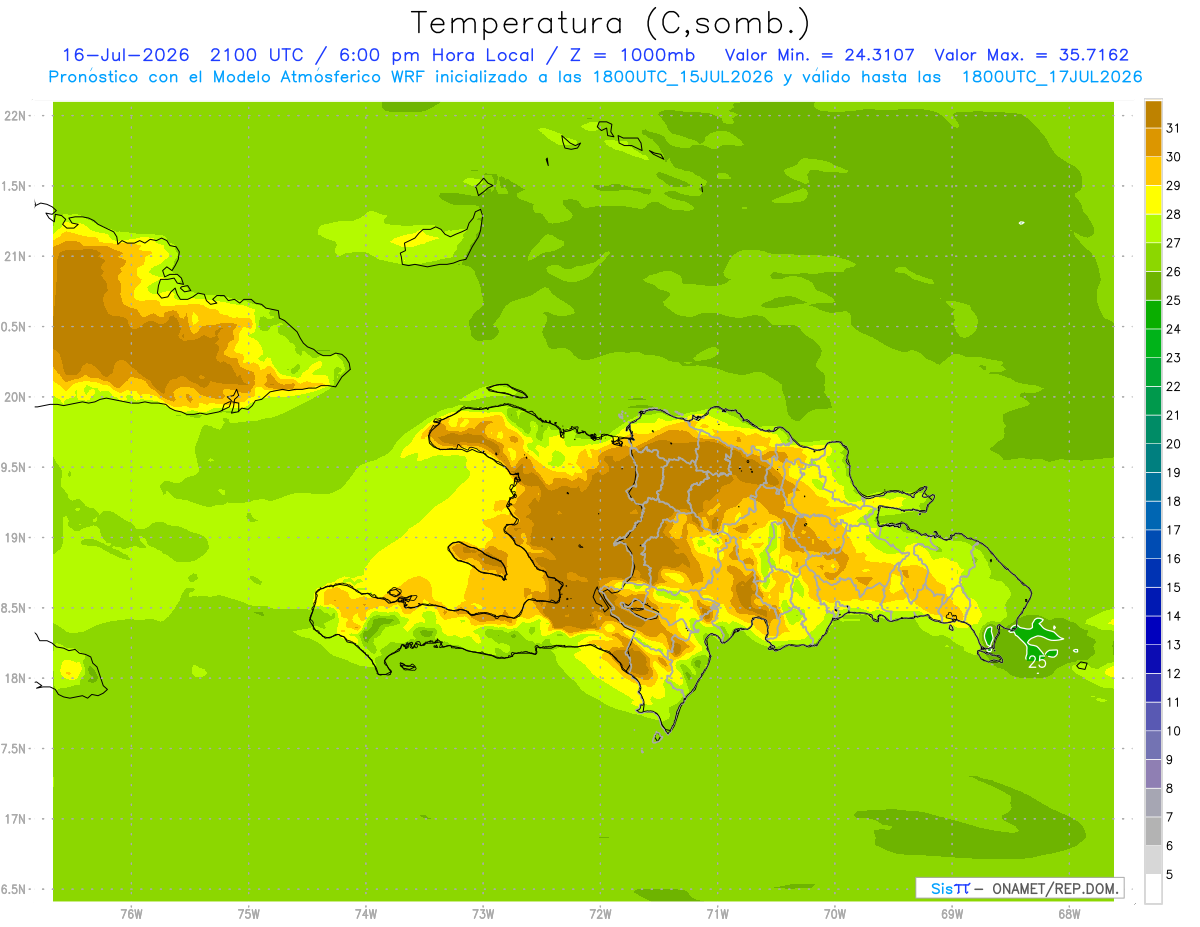The width and height of the screenshot is (1200, 927).
Task: Click the title 'Temperatura (C,somb.)'
Action: point(610,24)
